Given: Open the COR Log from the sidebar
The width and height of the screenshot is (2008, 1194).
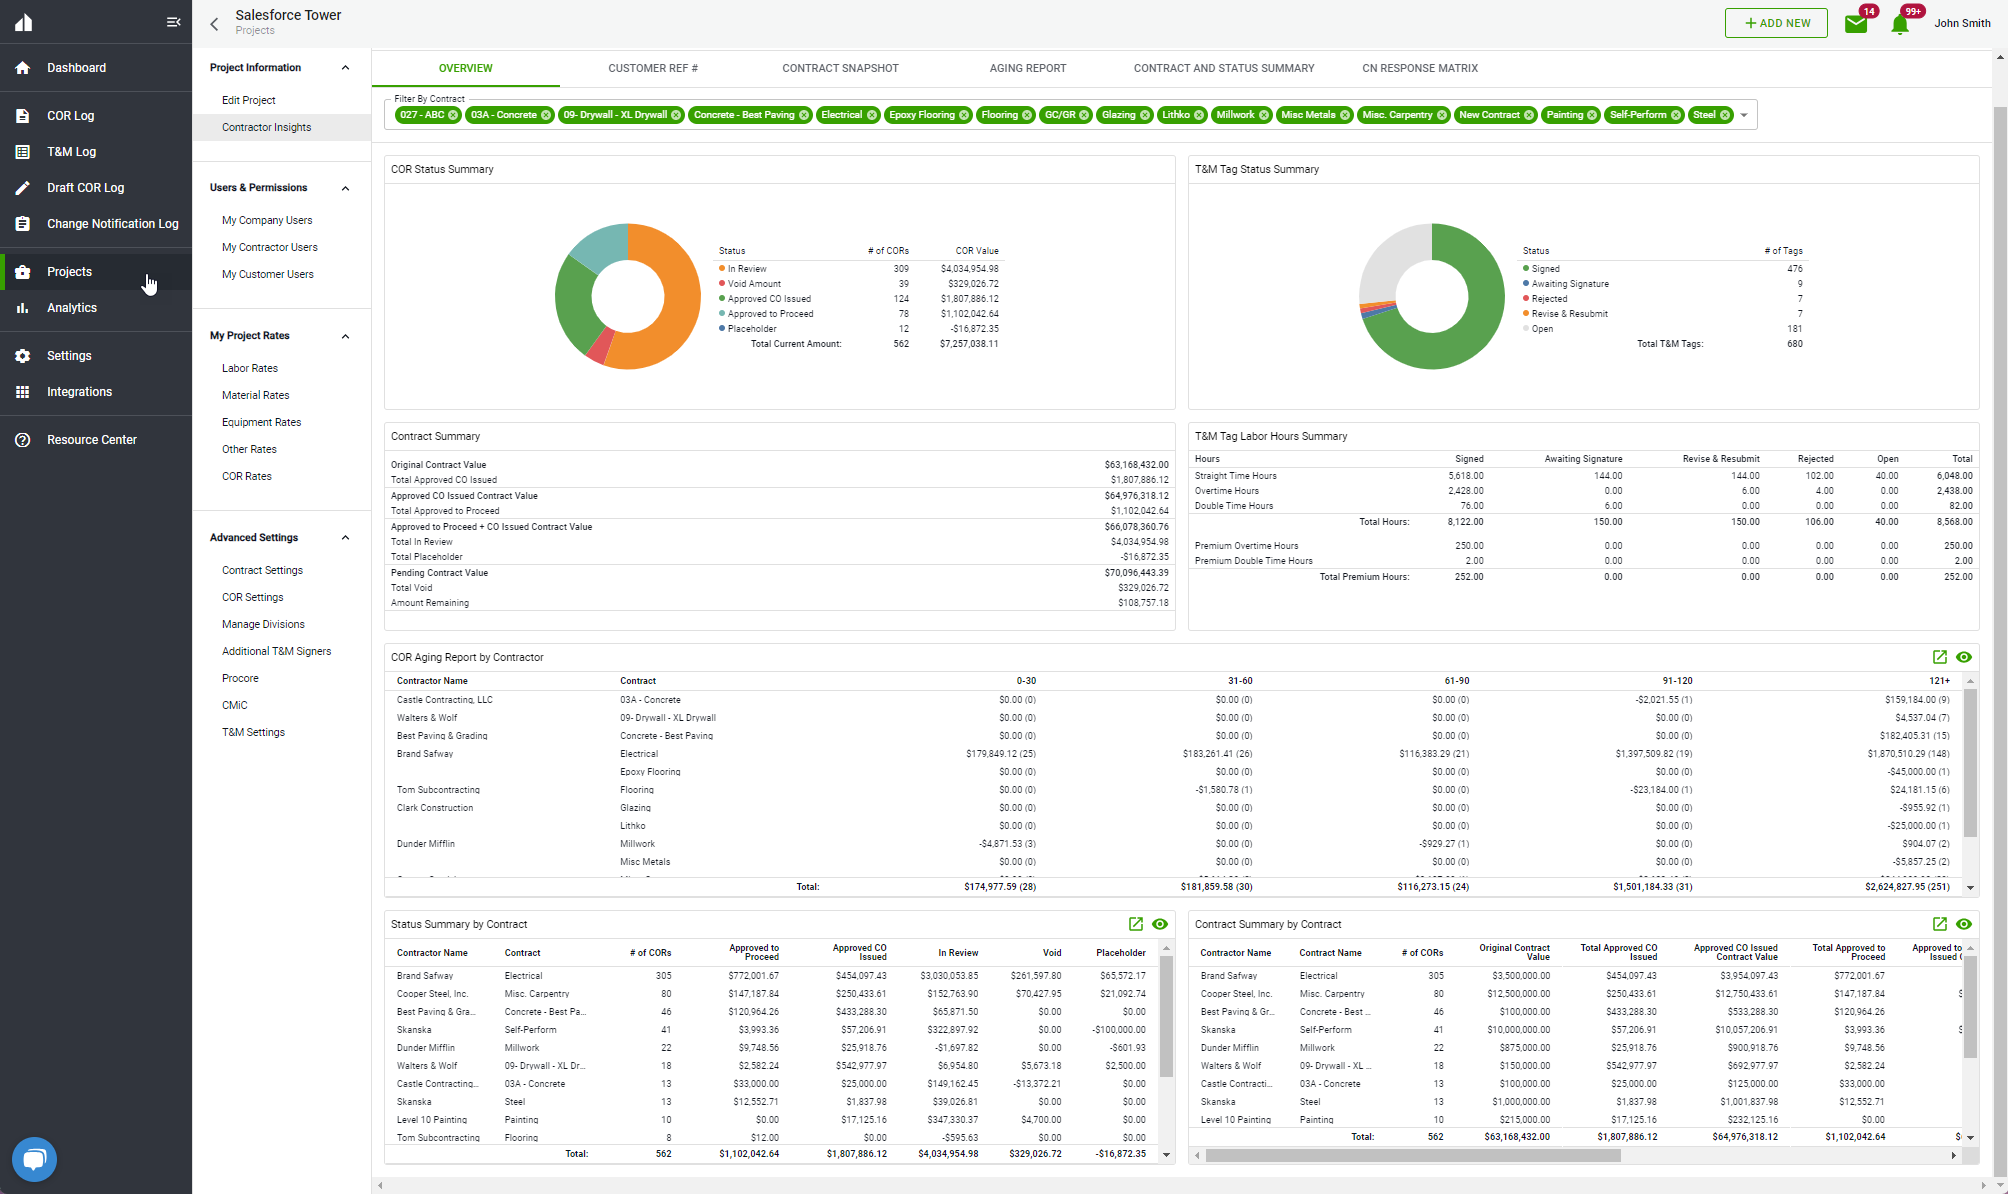Looking at the screenshot, I should [70, 115].
